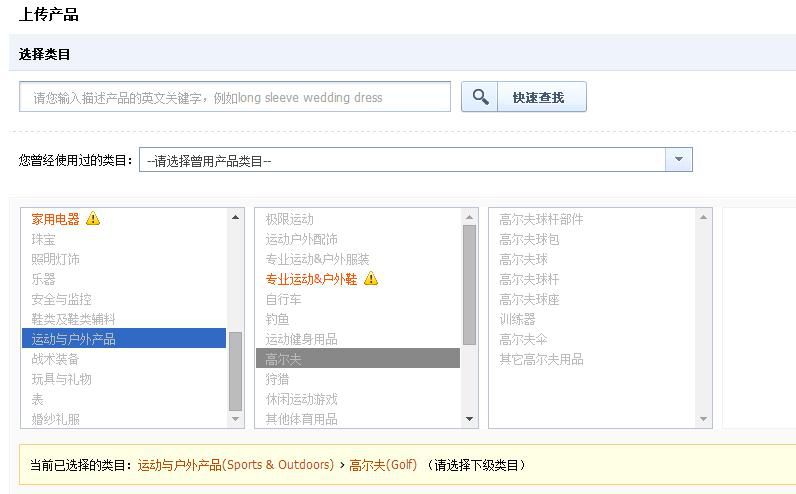Select 其它高尔夫用品 subcategory
This screenshot has width=796, height=494.
point(541,359)
